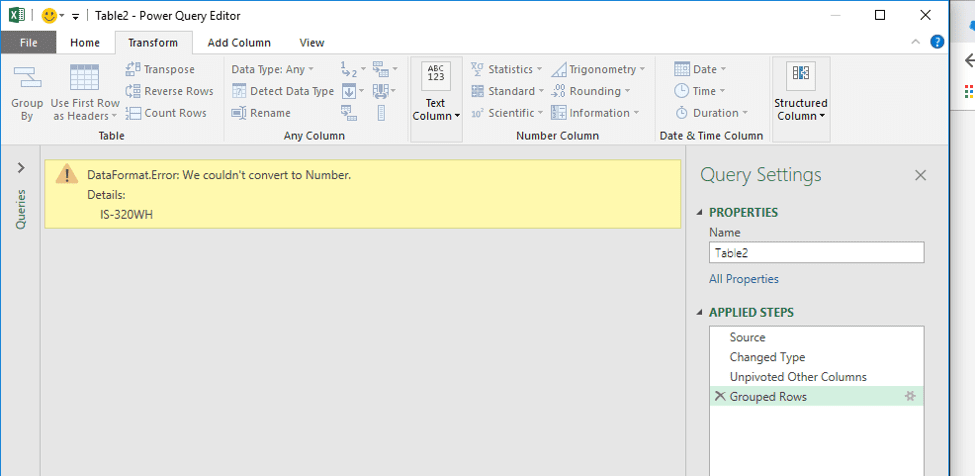Open the All Properties link
The height and width of the screenshot is (476, 975).
tap(743, 279)
